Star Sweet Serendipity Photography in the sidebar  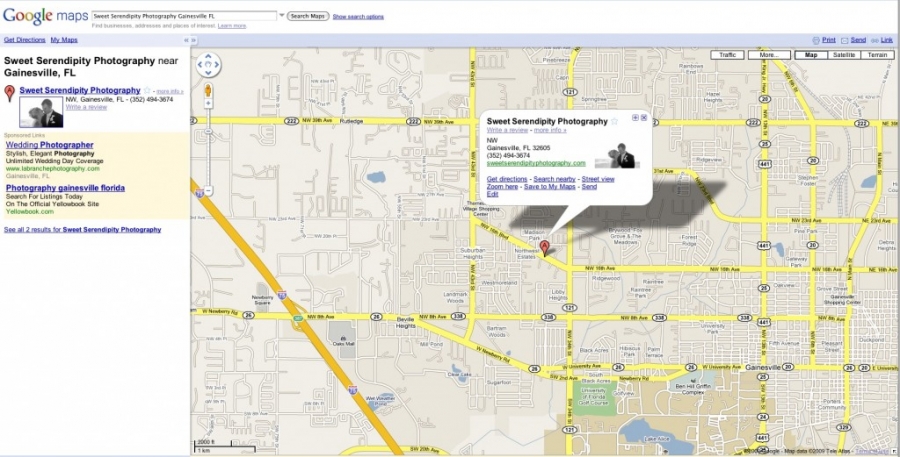click(x=147, y=90)
